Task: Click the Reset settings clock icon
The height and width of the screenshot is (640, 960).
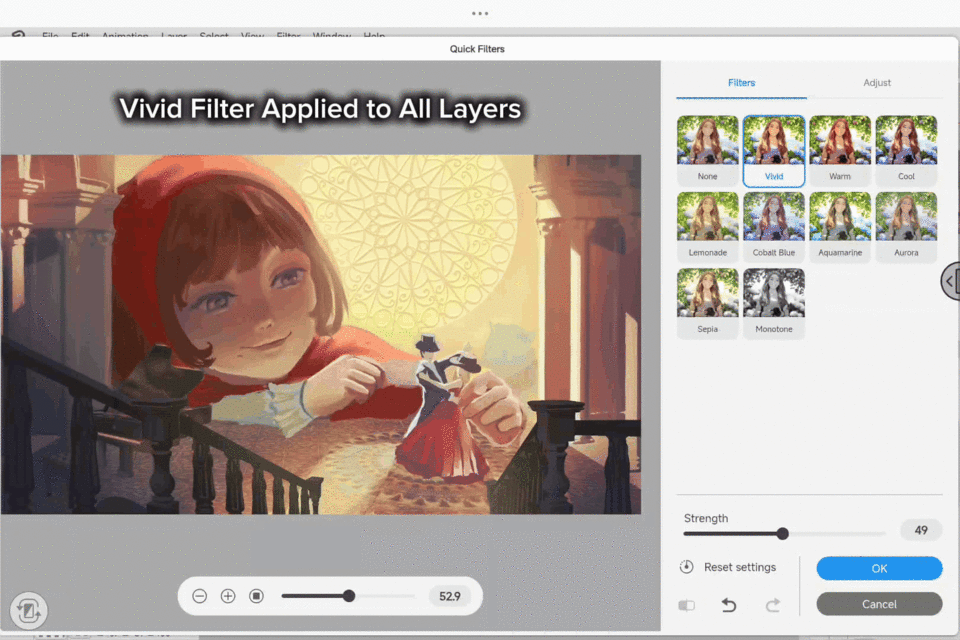Action: click(687, 567)
